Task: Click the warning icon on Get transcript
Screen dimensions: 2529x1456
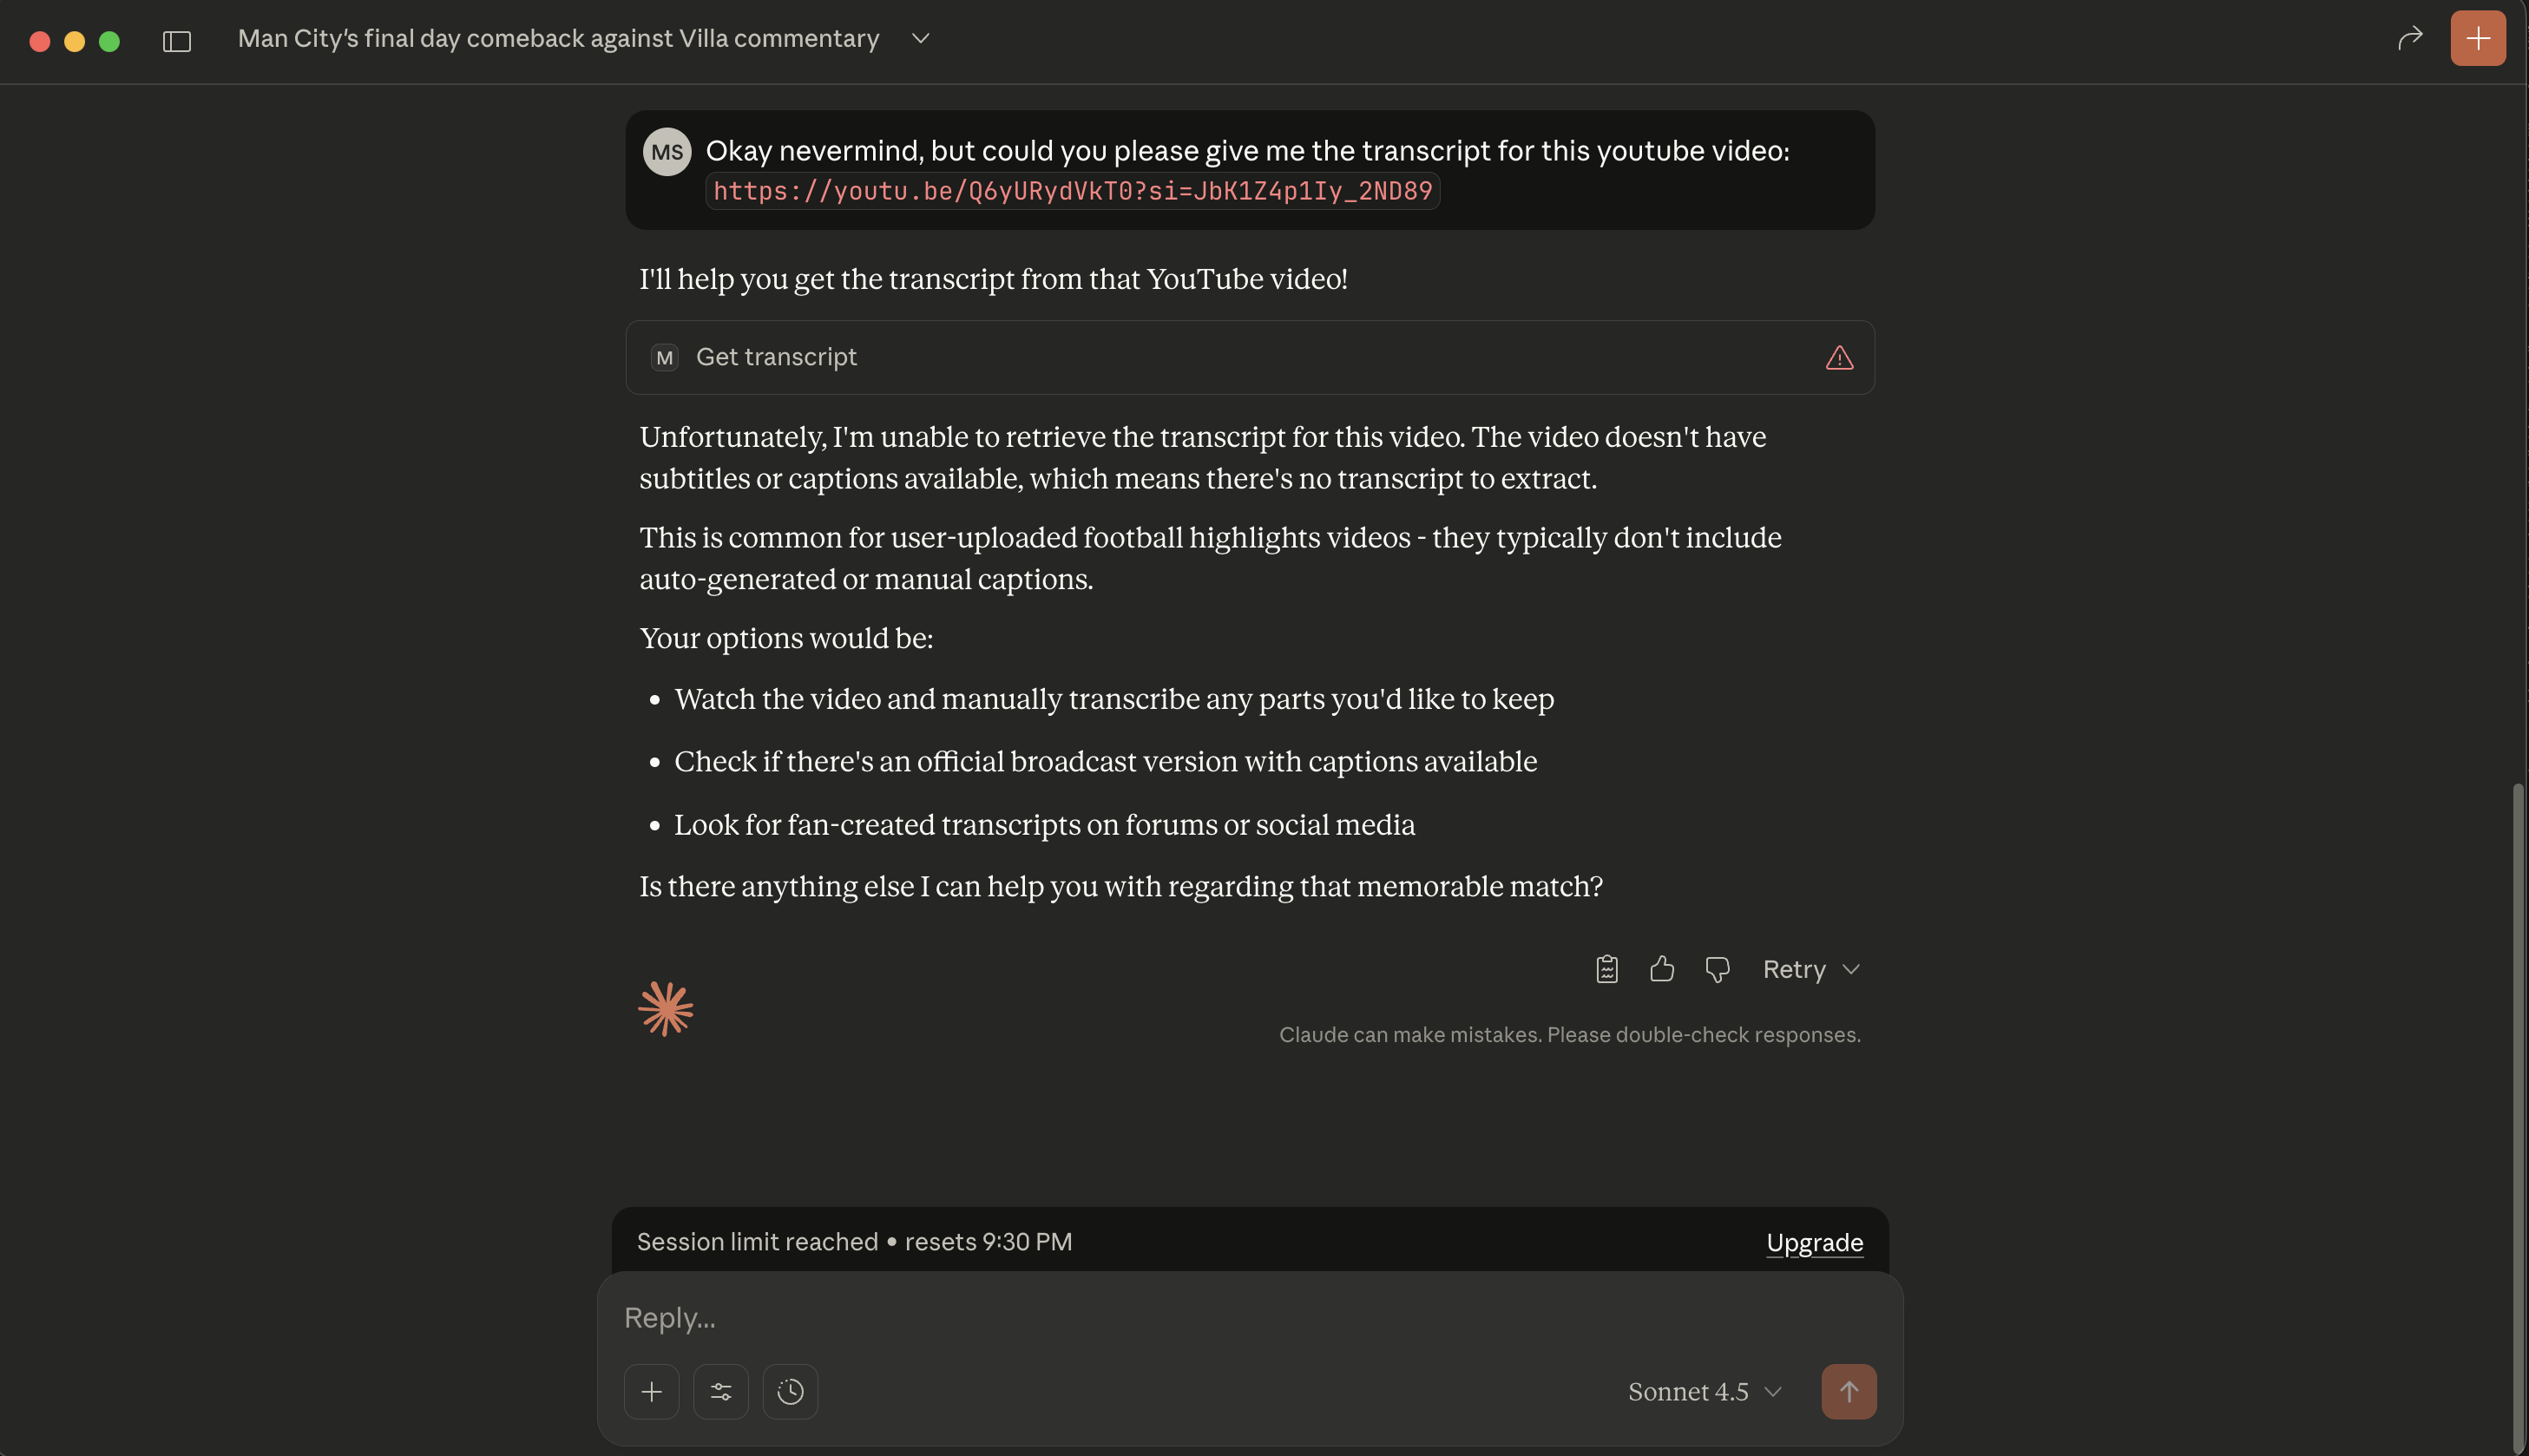Action: click(1839, 357)
